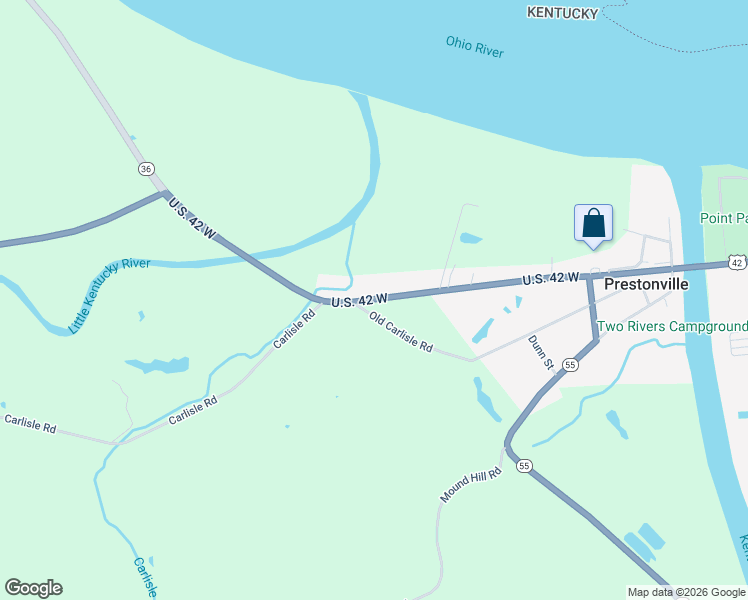Viewport: 748px width, 600px height.
Task: Click the Carlisle creek label at the bottom
Action: [145, 577]
